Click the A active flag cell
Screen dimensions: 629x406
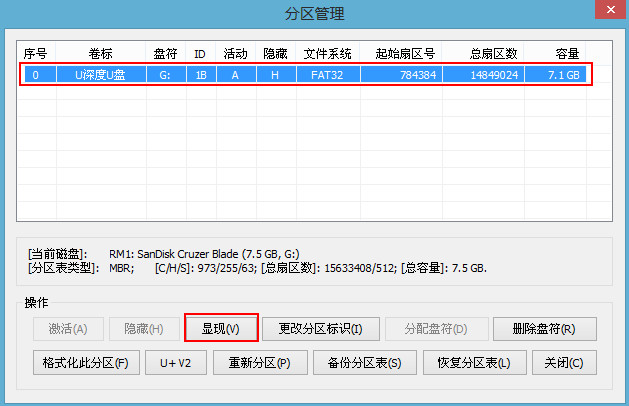pyautogui.click(x=236, y=75)
